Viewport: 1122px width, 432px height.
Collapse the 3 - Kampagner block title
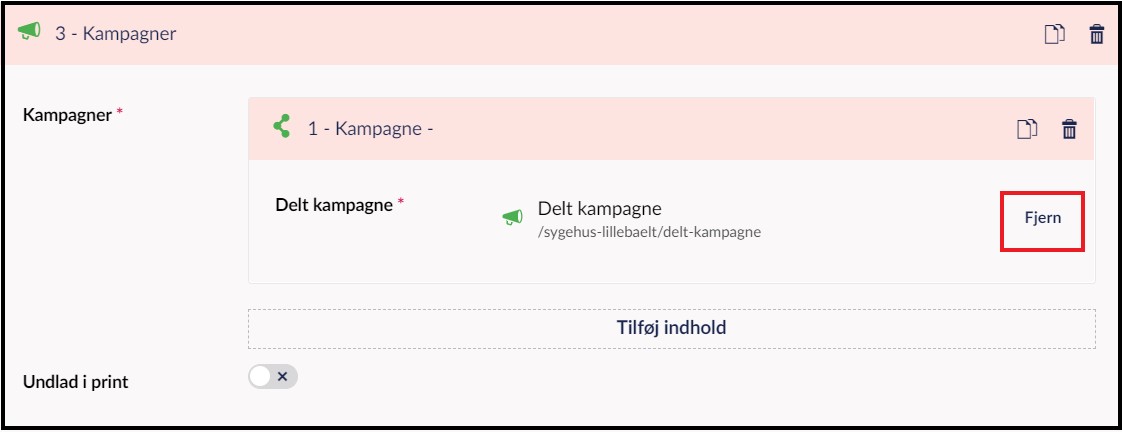click(x=115, y=34)
